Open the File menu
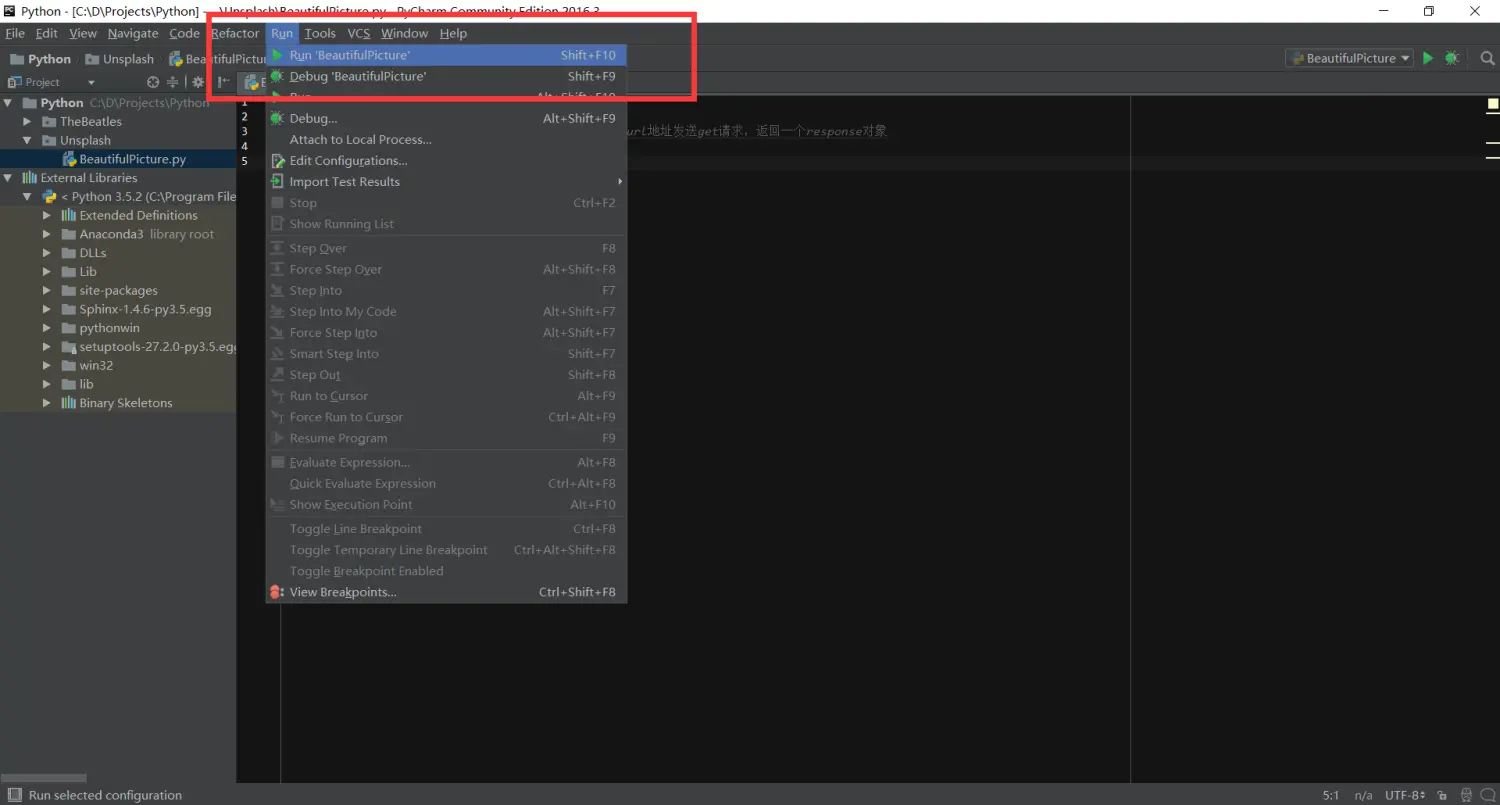1500x805 pixels. pos(15,33)
